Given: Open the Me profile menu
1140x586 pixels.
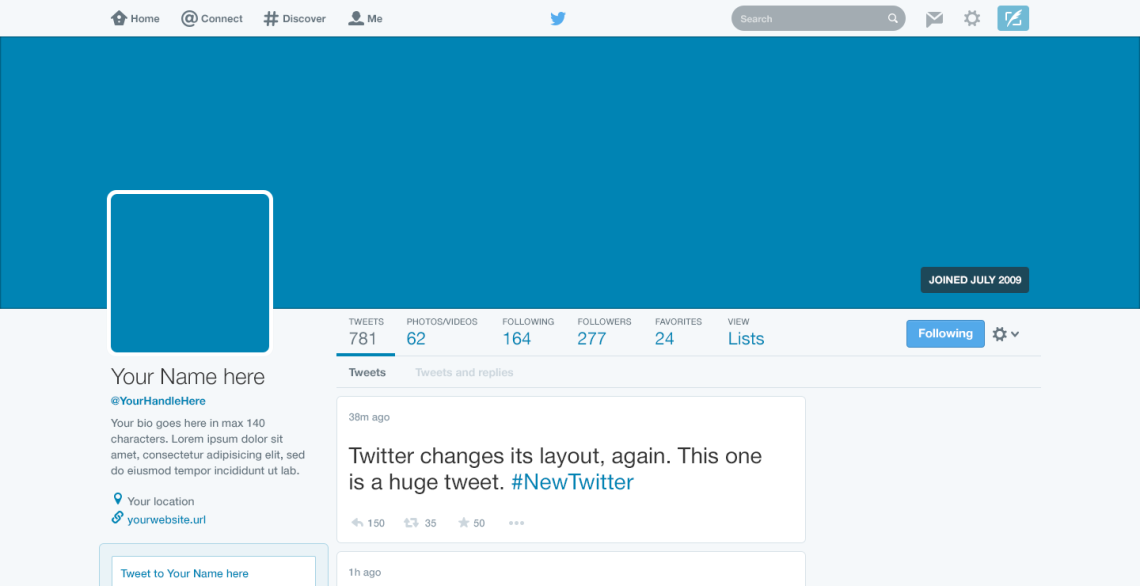Looking at the screenshot, I should (365, 19).
